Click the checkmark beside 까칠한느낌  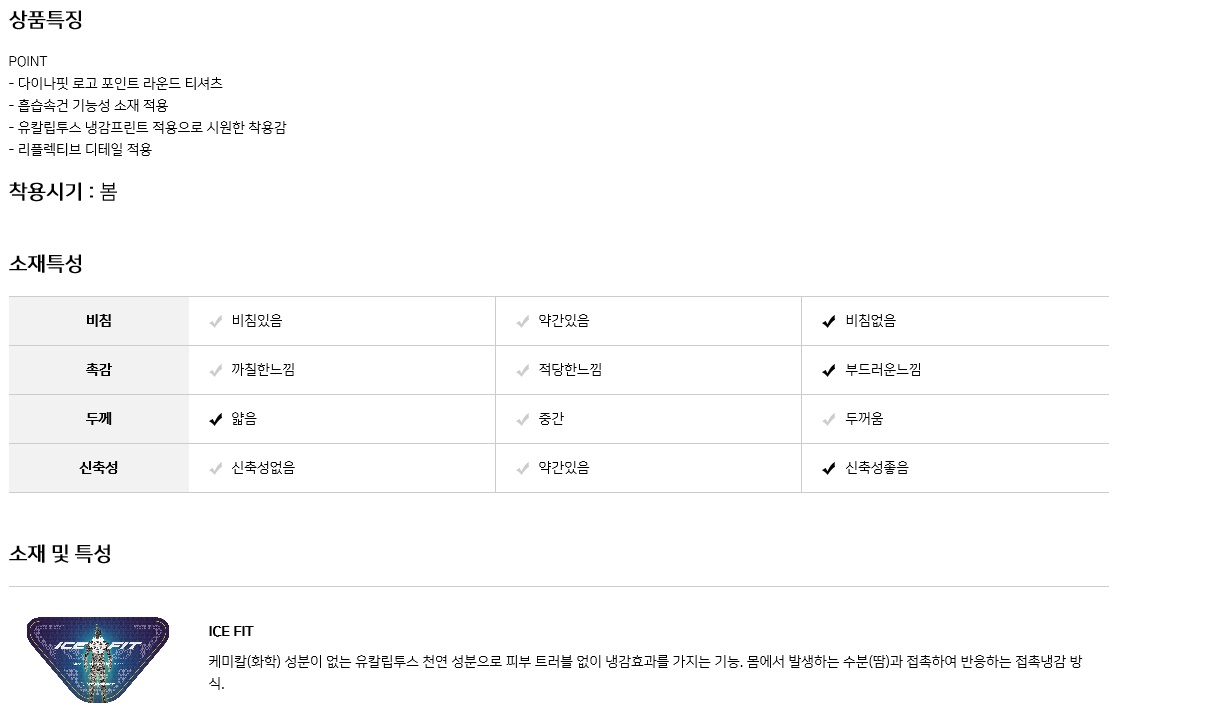point(215,371)
